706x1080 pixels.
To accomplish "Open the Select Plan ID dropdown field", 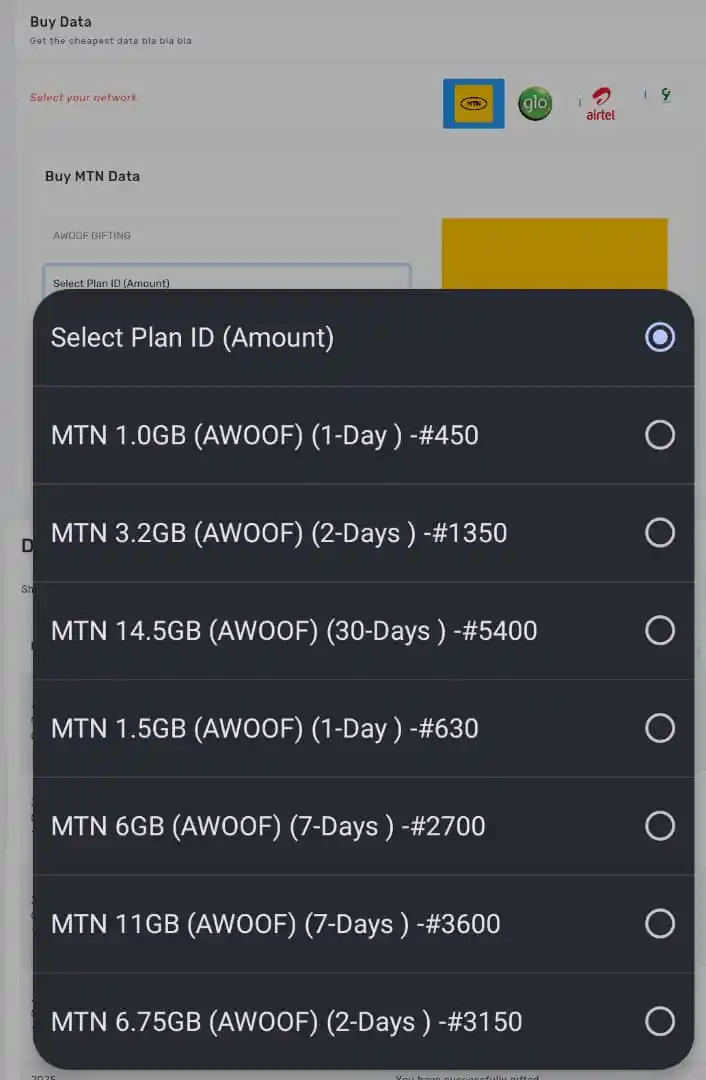I will coord(227,277).
